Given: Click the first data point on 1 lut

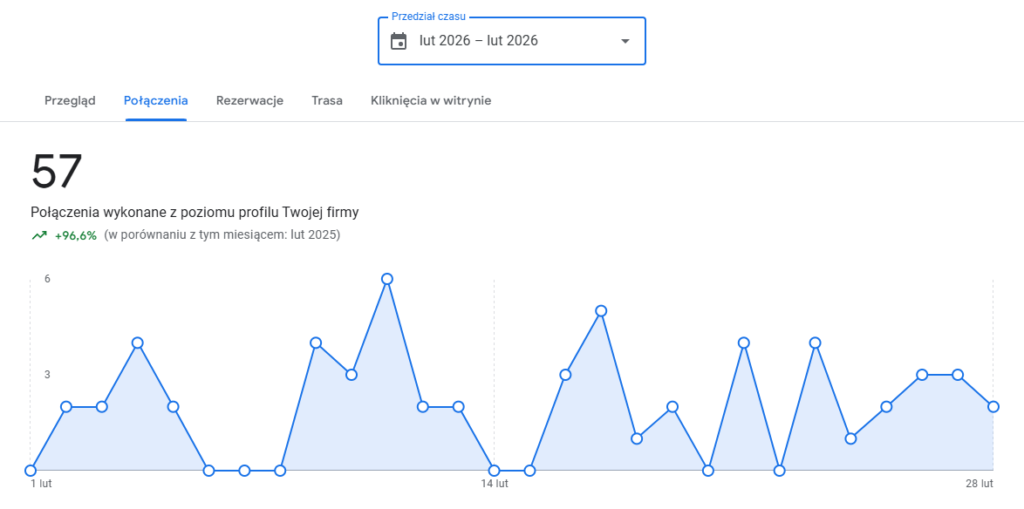Looking at the screenshot, I should click(30, 470).
